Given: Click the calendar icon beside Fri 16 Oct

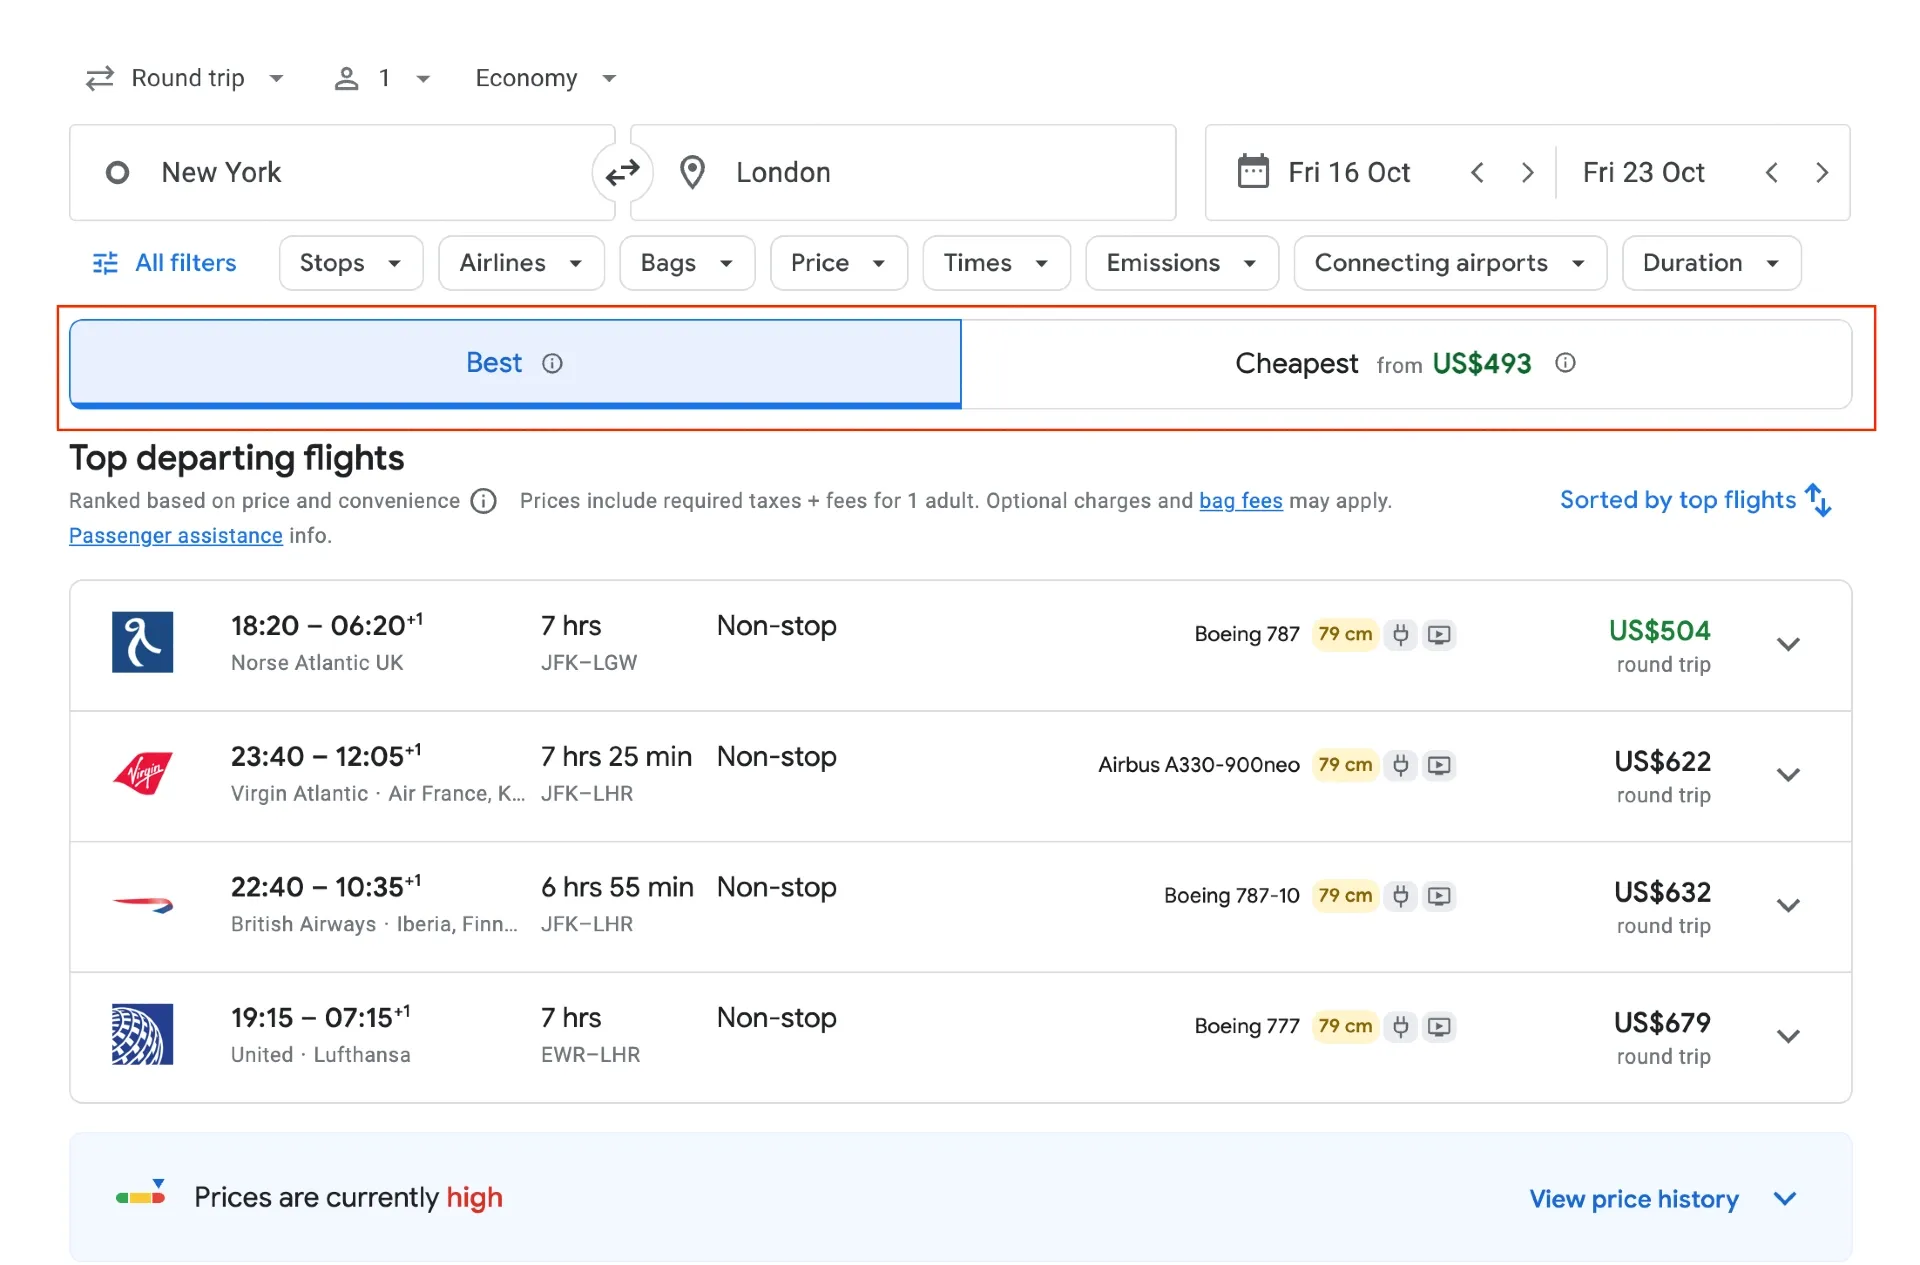Looking at the screenshot, I should [1253, 172].
